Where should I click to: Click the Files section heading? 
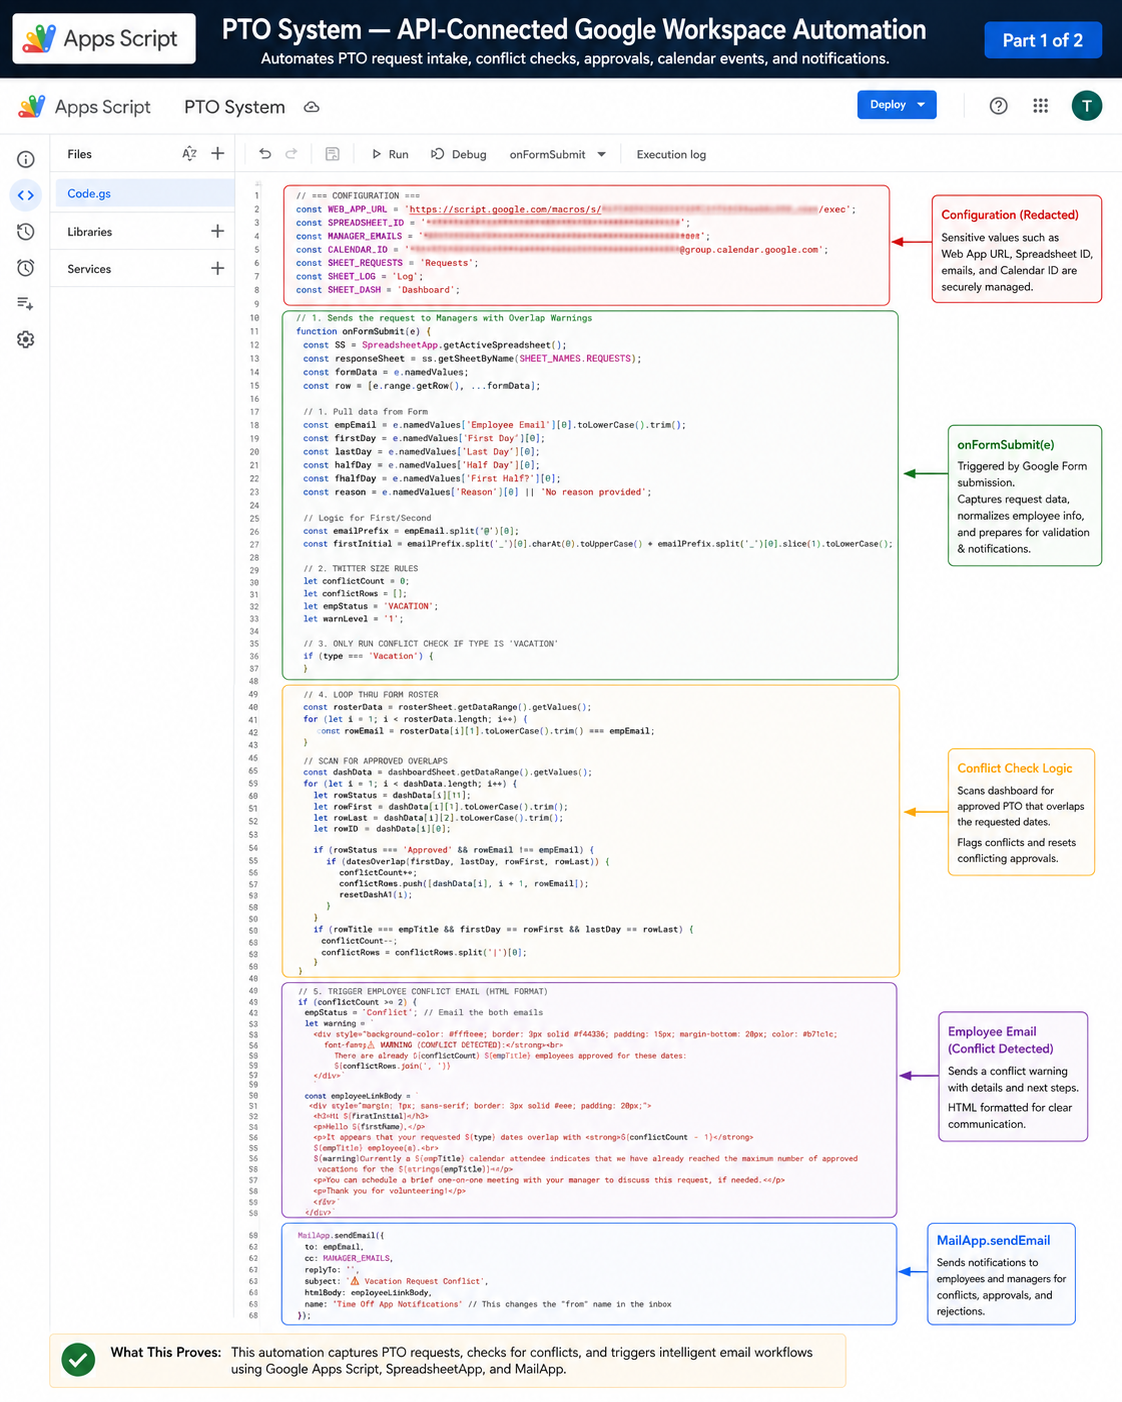(80, 154)
